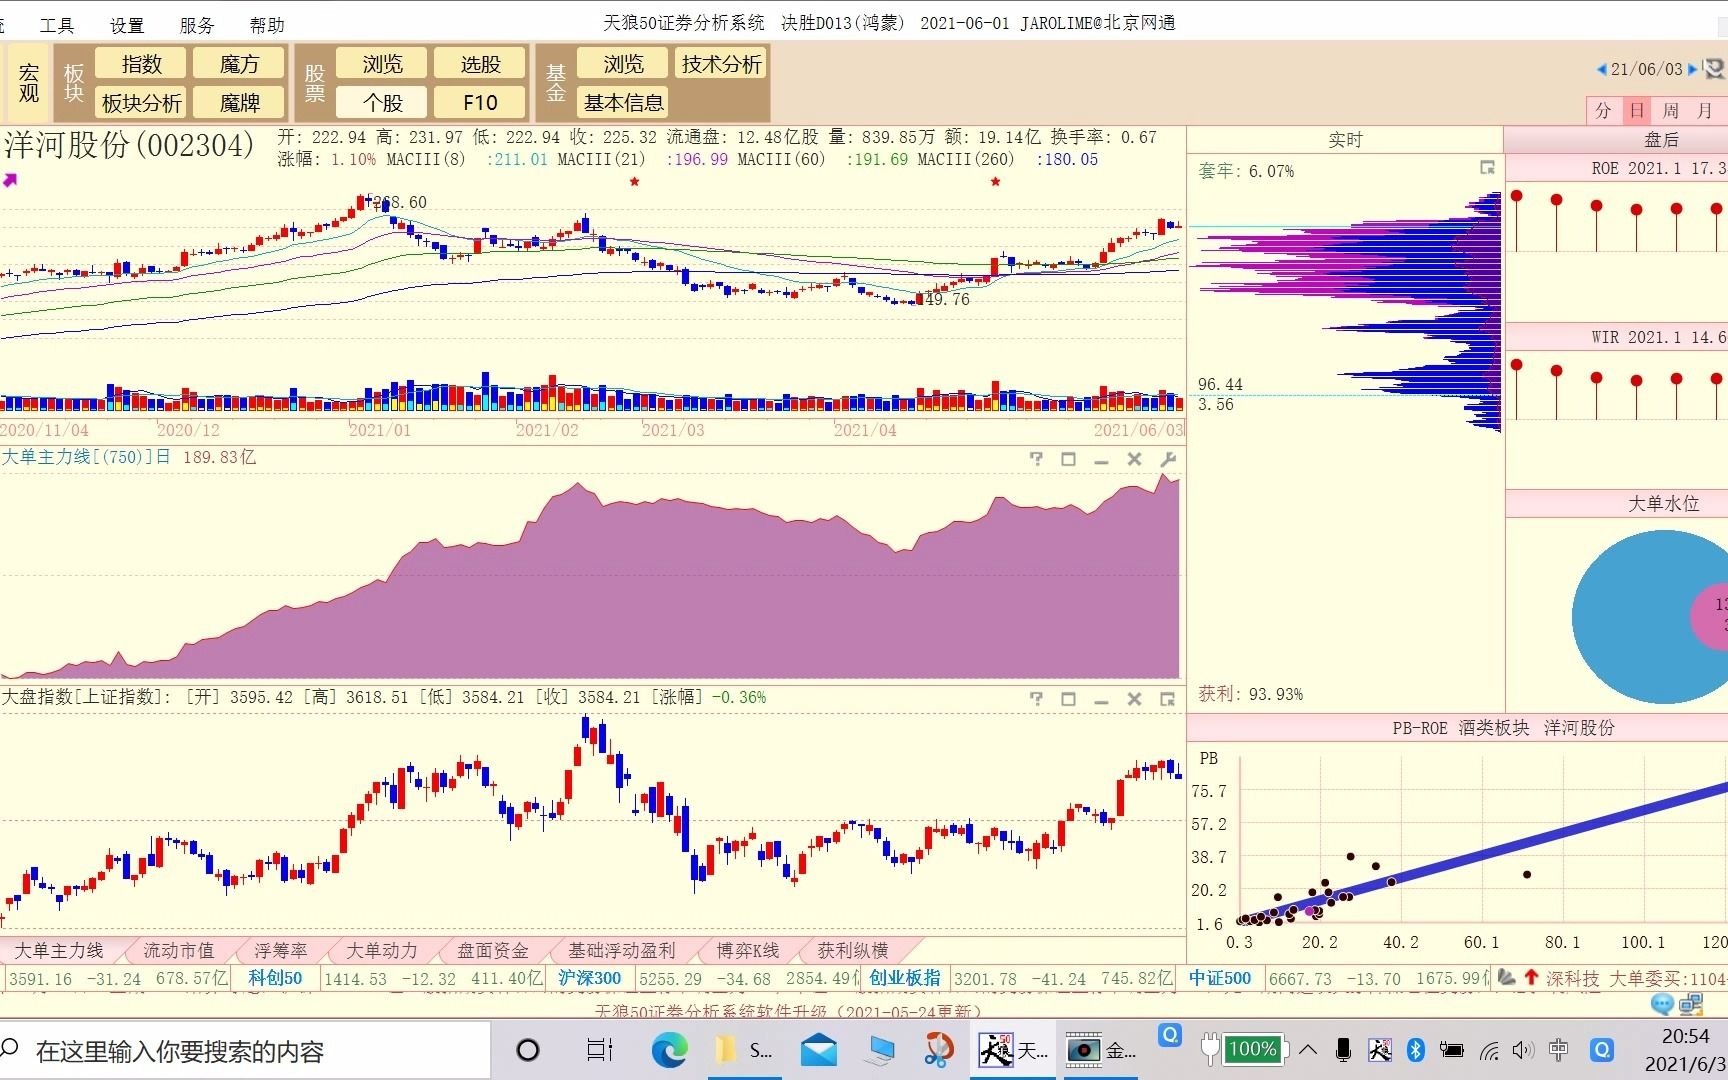Click fund 浏览 browse button

pyautogui.click(x=623, y=64)
